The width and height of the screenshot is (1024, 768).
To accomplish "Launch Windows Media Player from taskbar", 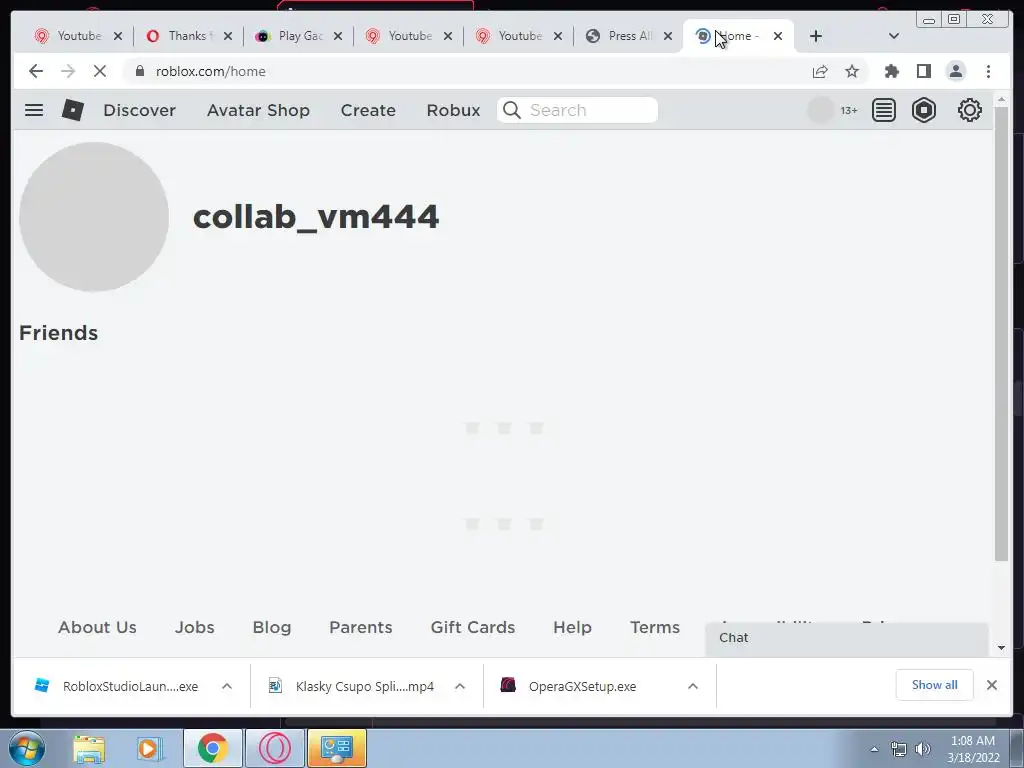I will pyautogui.click(x=150, y=748).
